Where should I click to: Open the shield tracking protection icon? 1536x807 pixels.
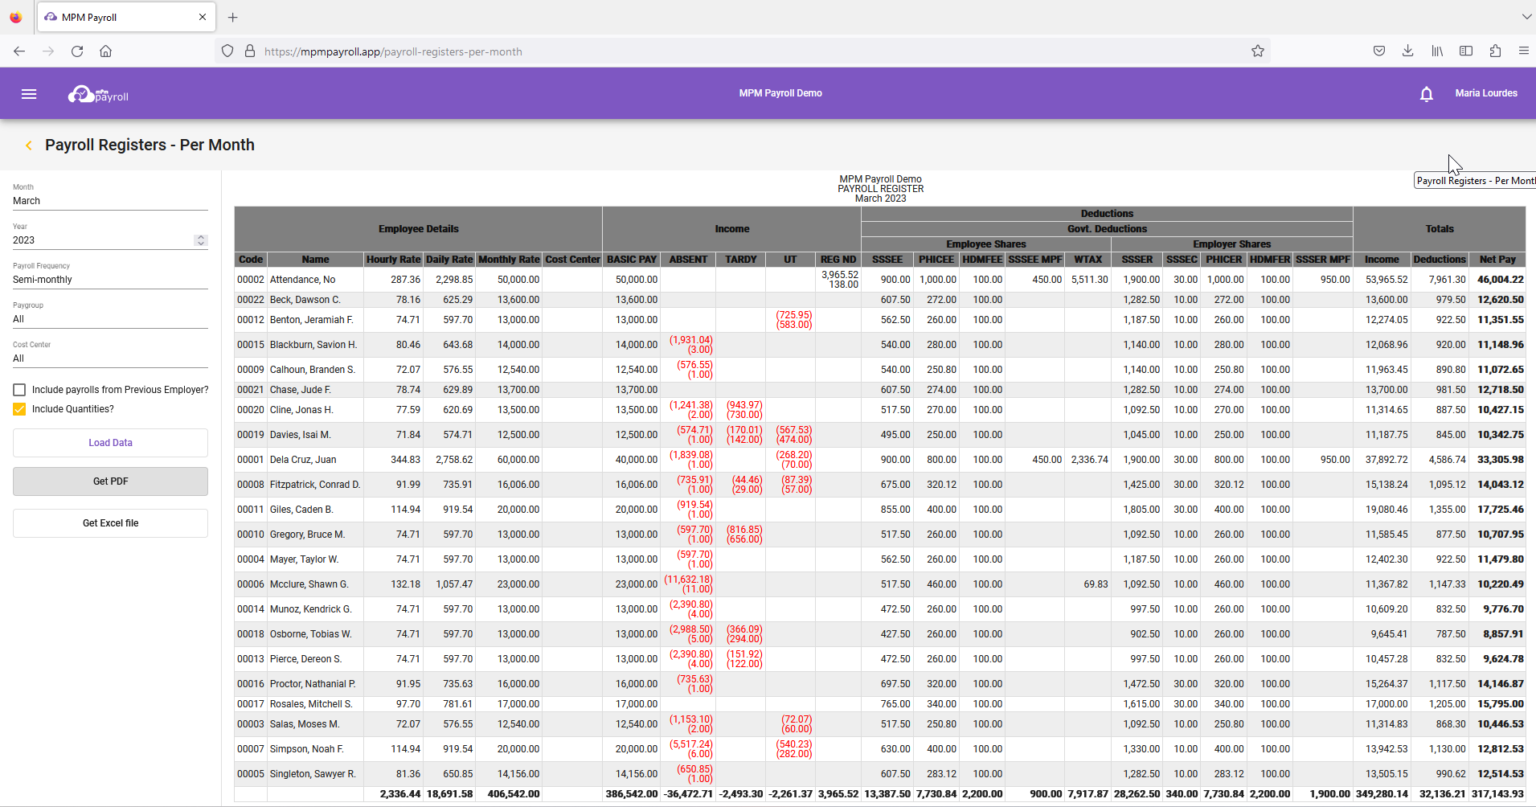tap(228, 51)
